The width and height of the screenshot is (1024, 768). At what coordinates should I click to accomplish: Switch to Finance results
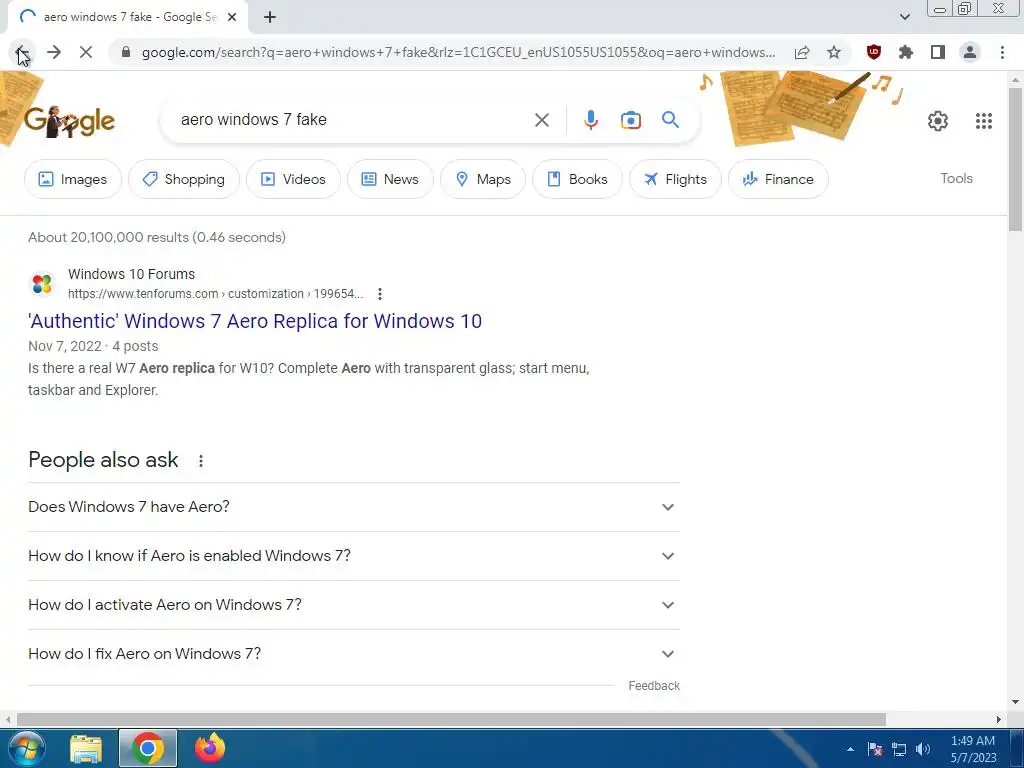pyautogui.click(x=778, y=179)
